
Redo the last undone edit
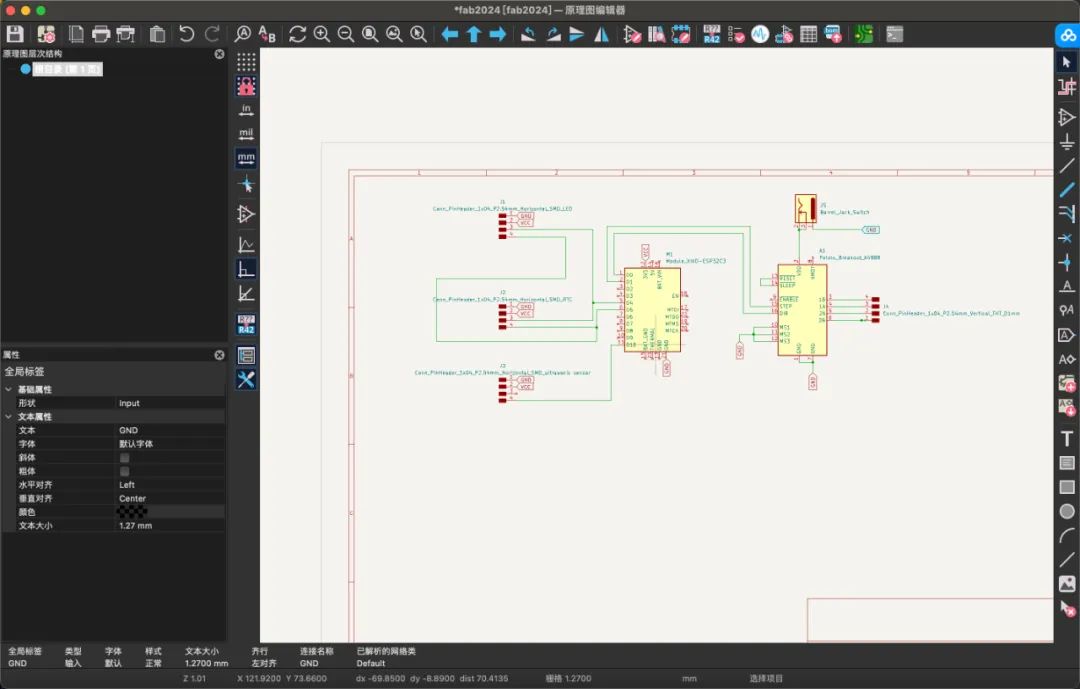tap(212, 34)
